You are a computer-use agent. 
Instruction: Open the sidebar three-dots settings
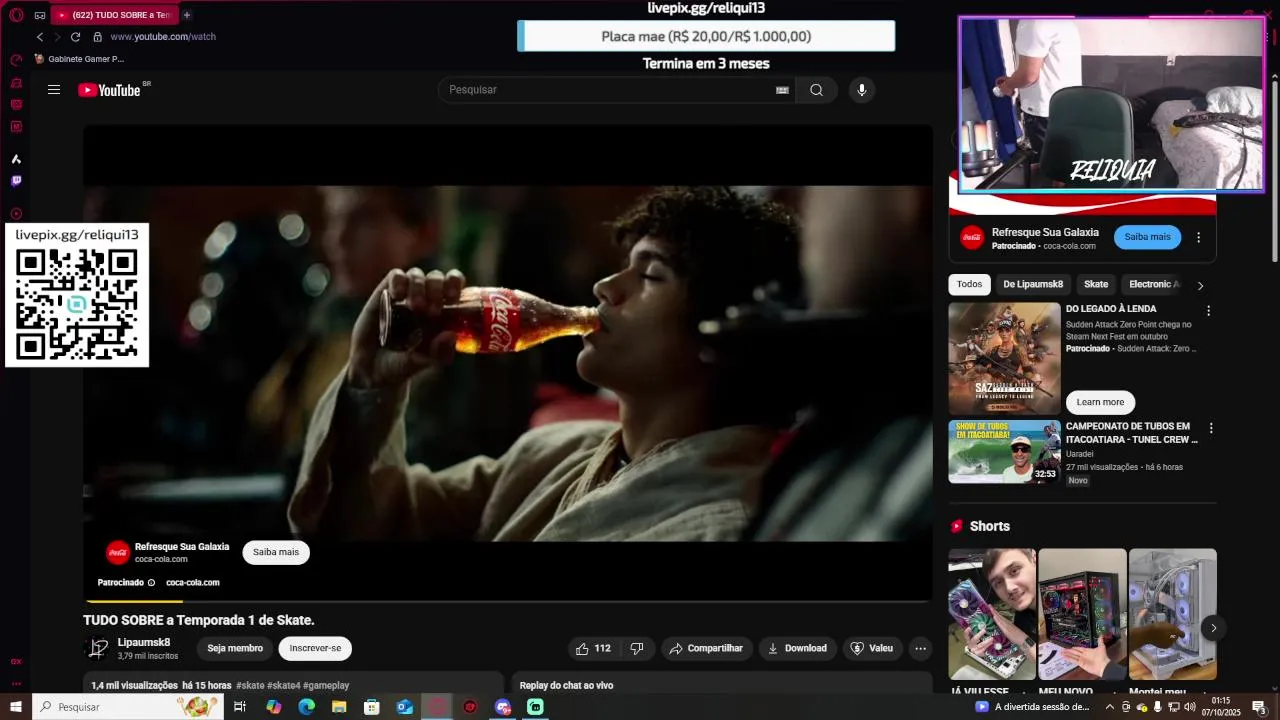point(16,684)
